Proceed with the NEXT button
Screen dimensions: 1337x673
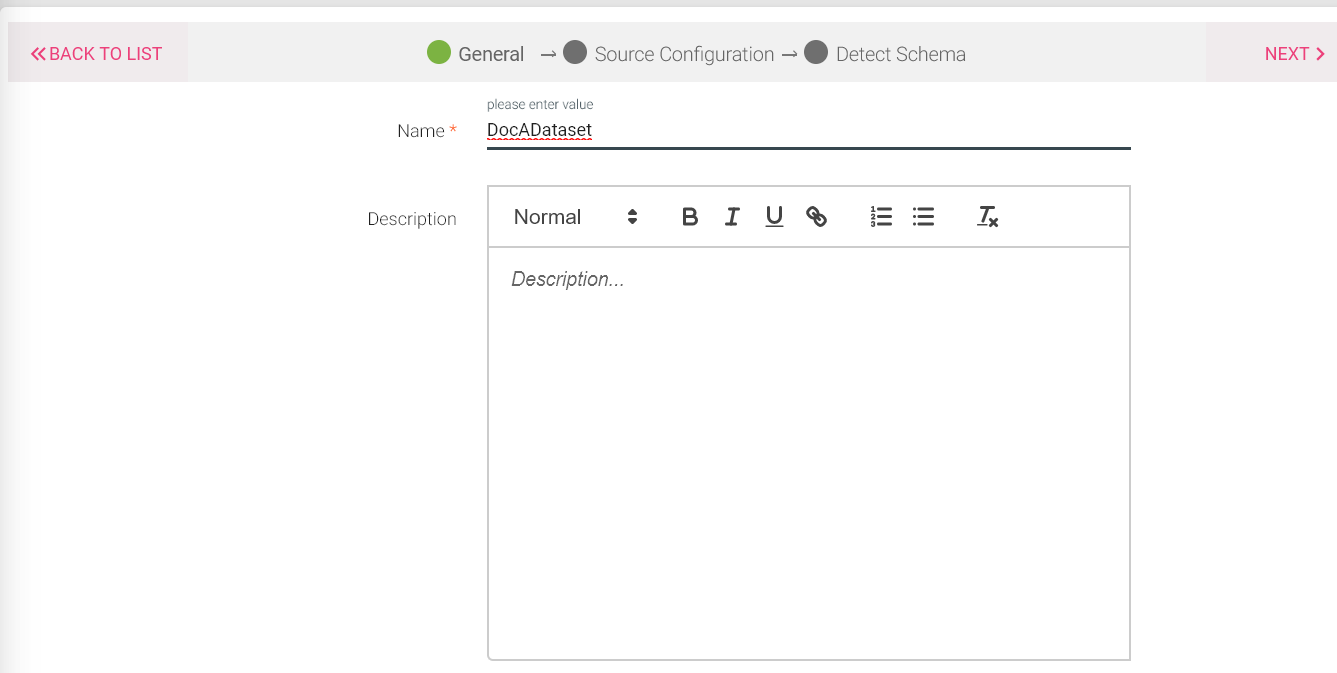(x=1294, y=54)
